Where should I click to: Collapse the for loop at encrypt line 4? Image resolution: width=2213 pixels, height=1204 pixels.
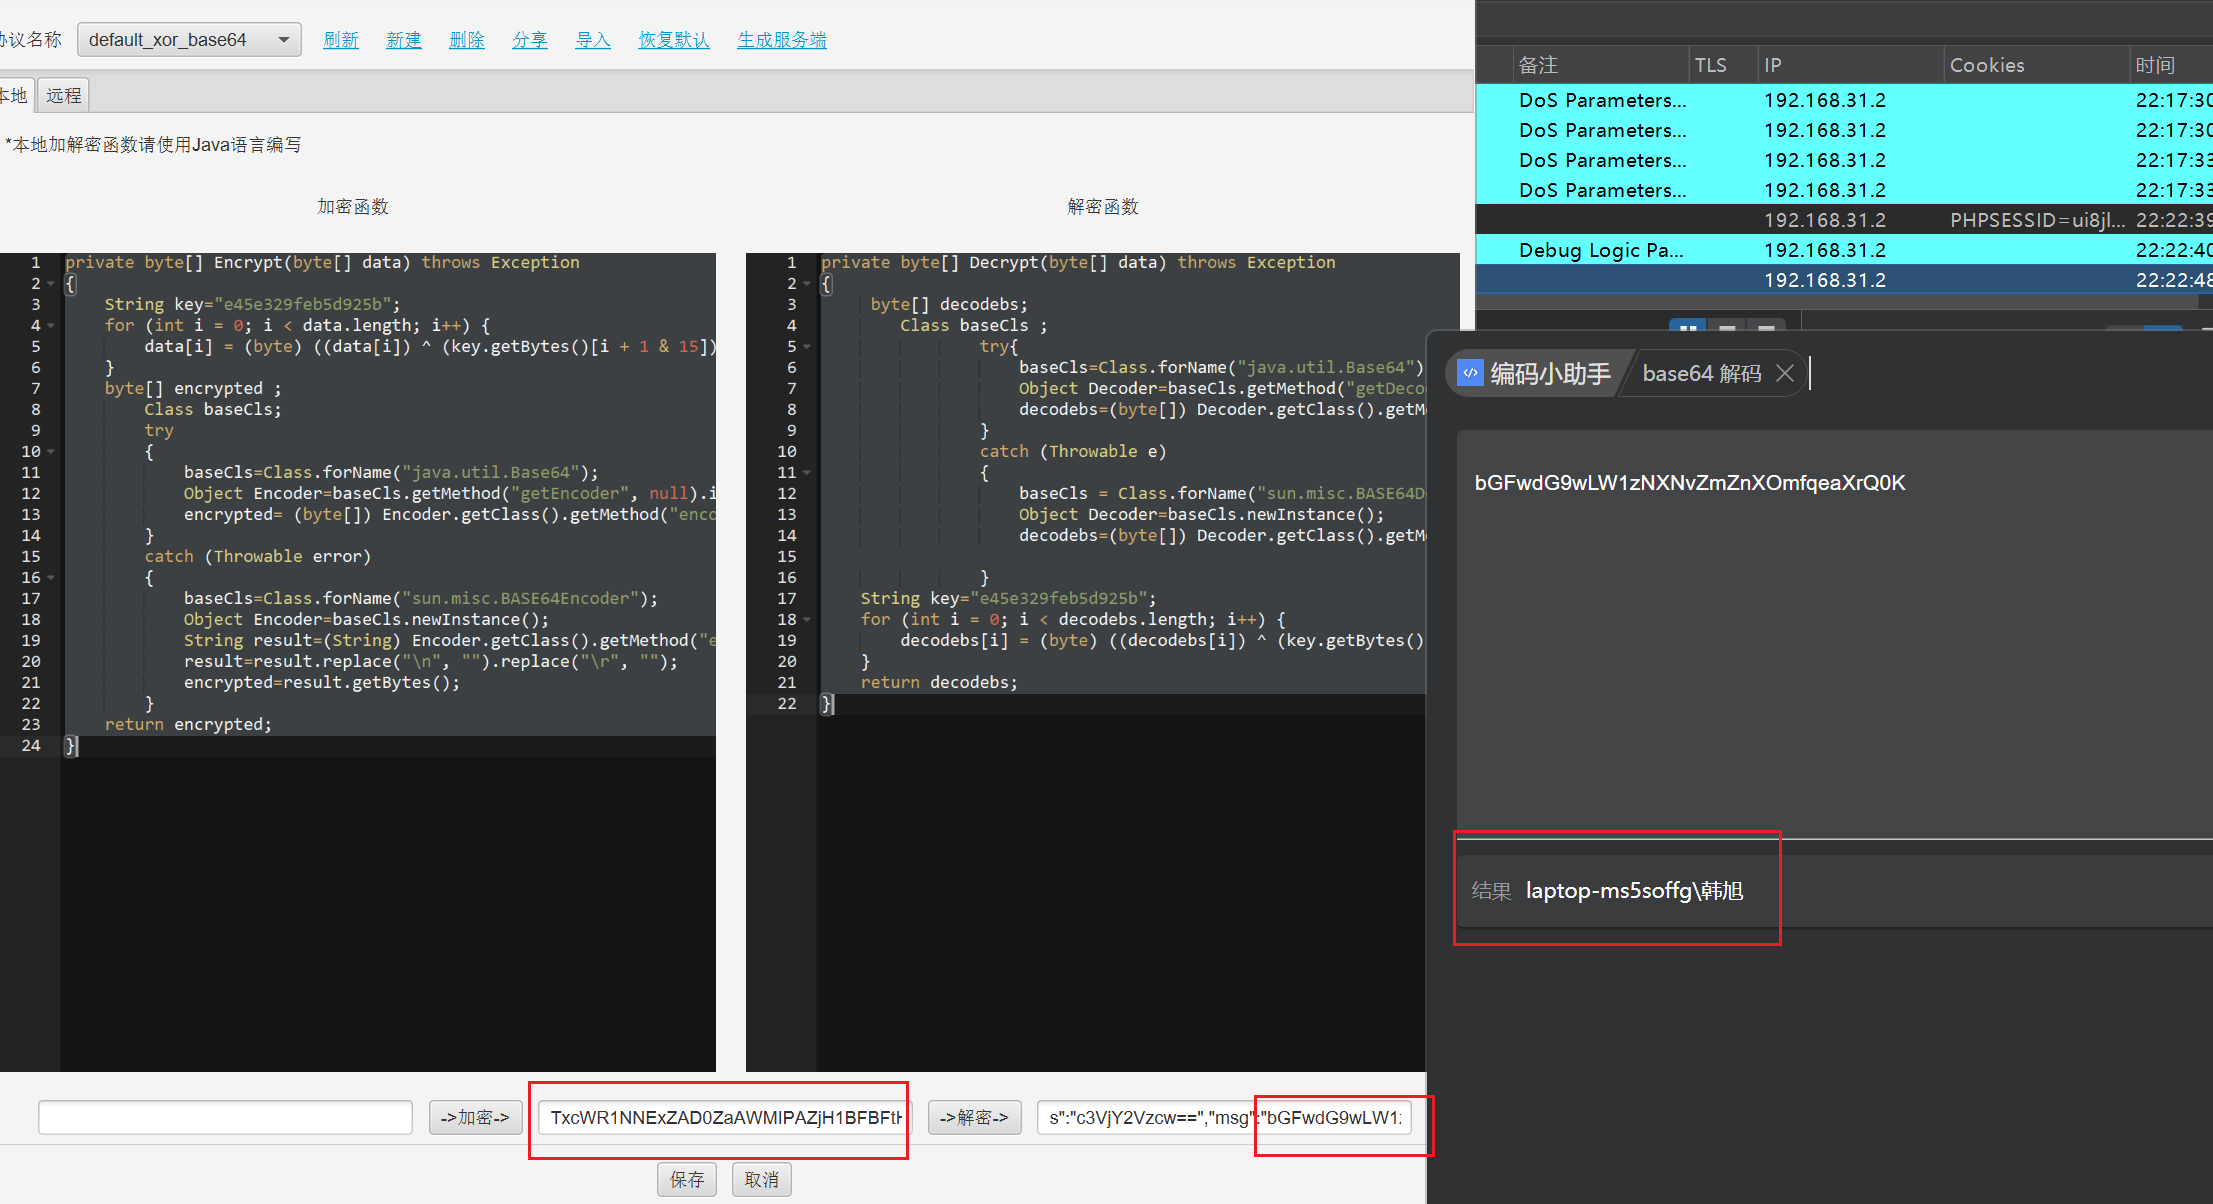[x=51, y=325]
